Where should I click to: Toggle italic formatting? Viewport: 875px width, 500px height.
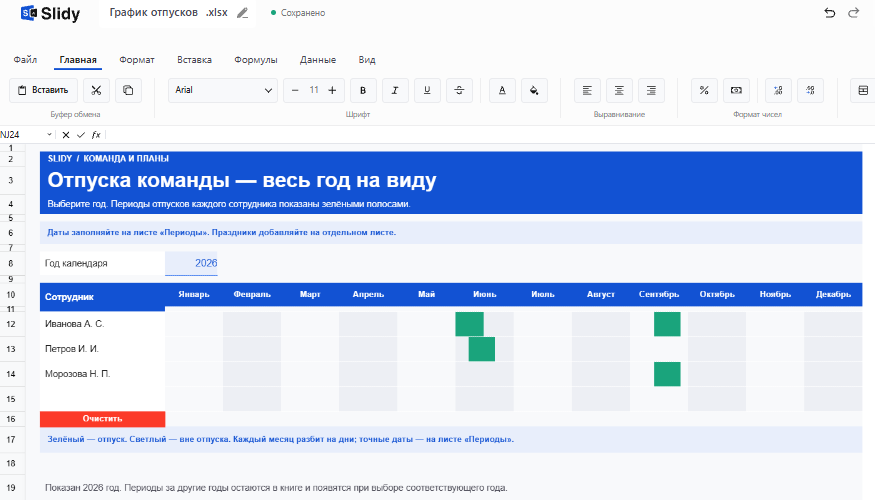(x=395, y=90)
